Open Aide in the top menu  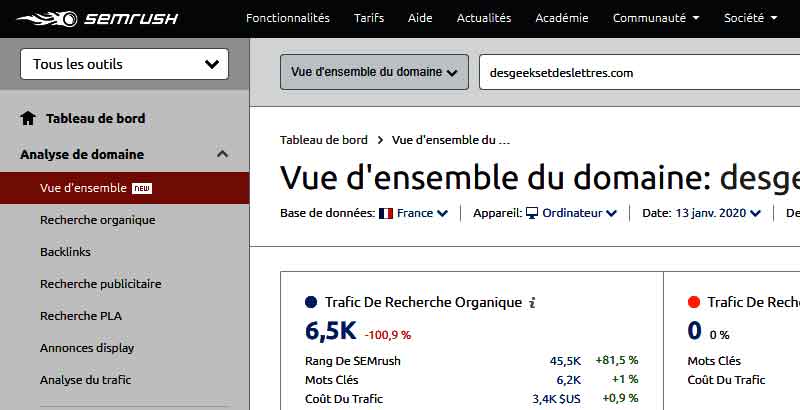click(x=420, y=18)
